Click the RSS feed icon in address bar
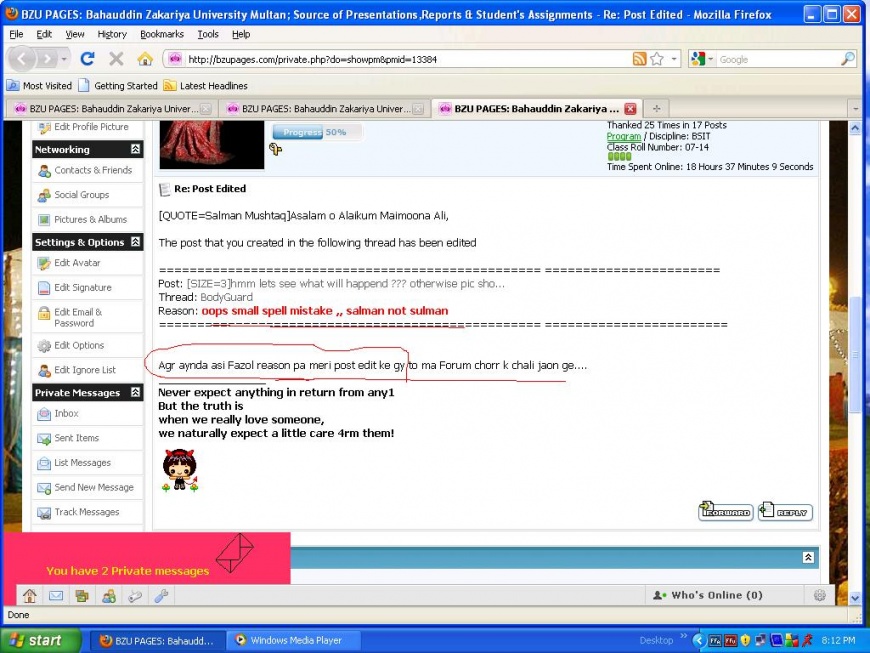 pyautogui.click(x=639, y=59)
